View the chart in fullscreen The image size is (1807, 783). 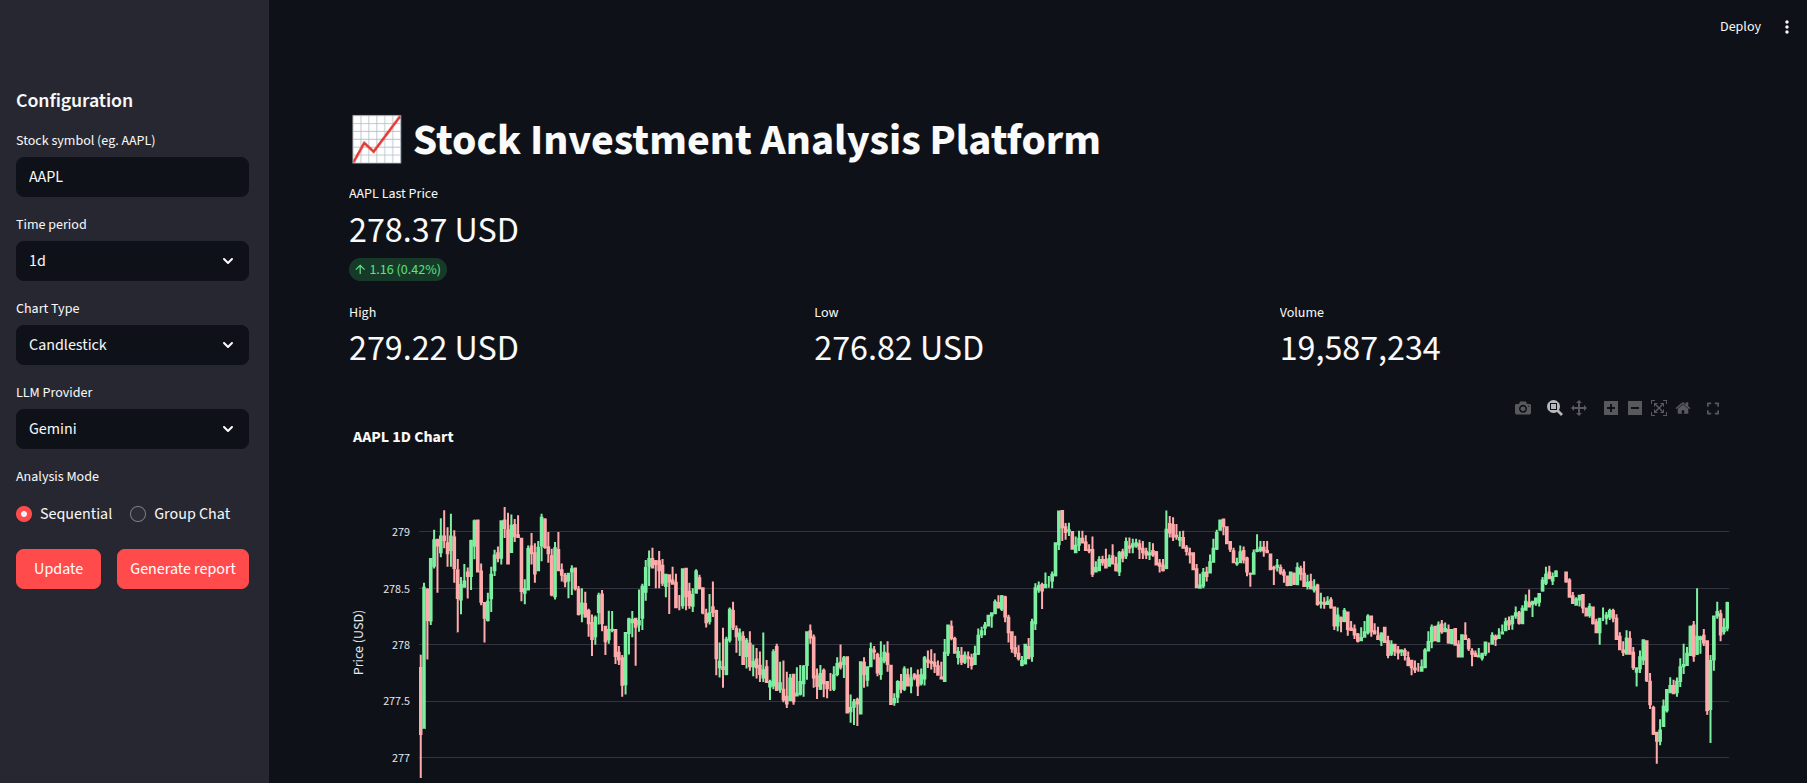[x=1713, y=408]
